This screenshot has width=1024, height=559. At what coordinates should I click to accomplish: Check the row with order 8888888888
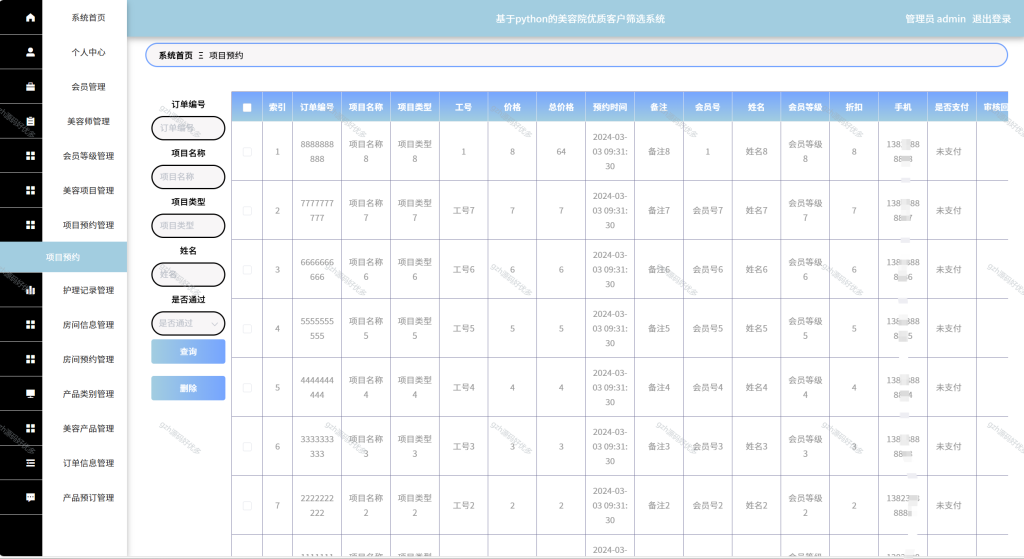coord(247,152)
